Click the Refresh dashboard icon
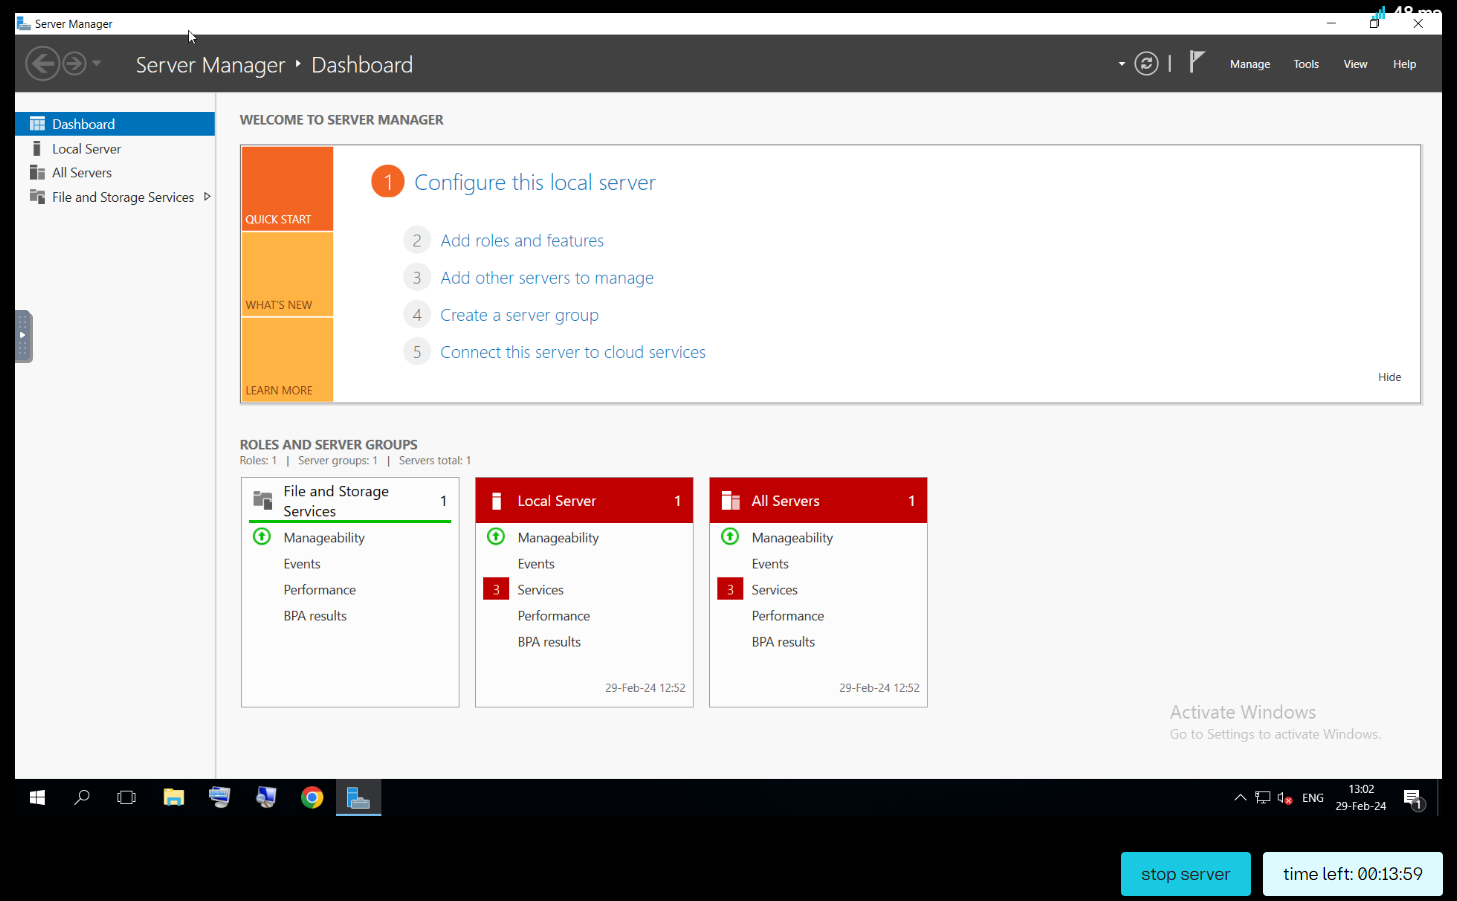This screenshot has width=1457, height=901. tap(1146, 64)
